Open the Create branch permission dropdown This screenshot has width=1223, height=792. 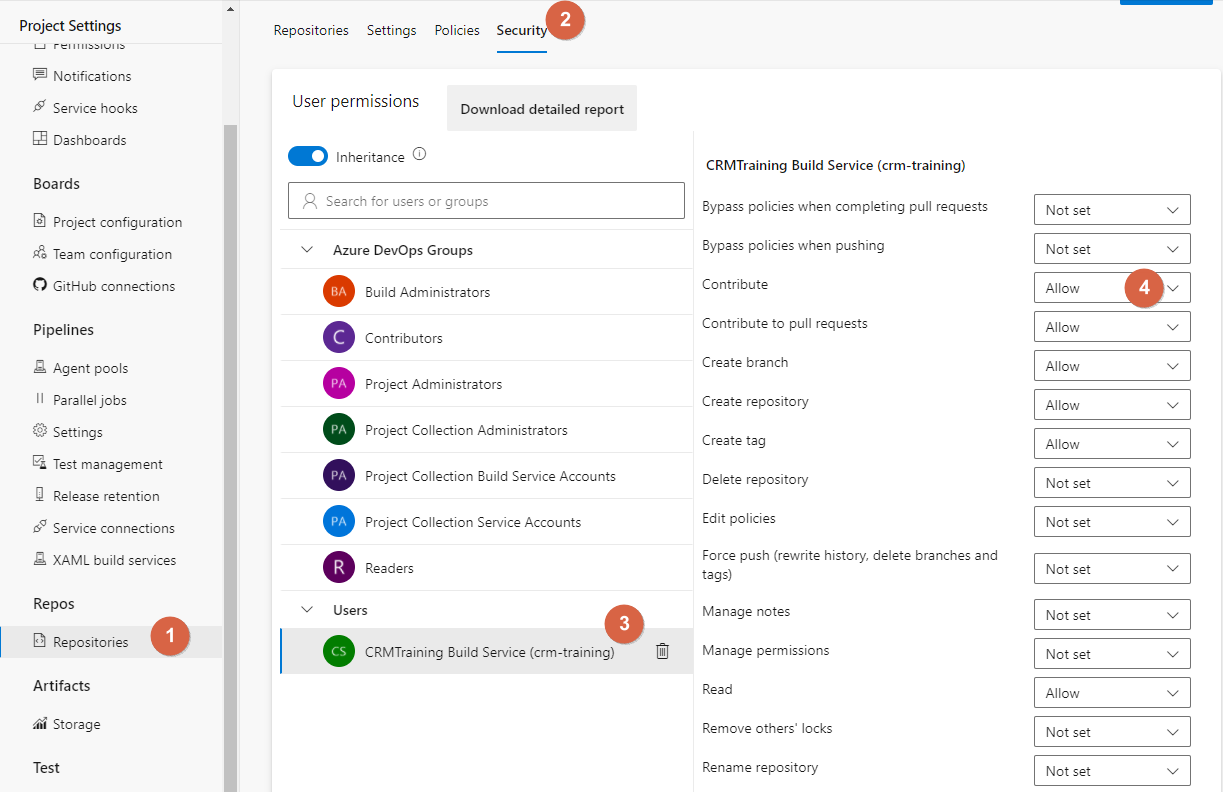click(1112, 366)
